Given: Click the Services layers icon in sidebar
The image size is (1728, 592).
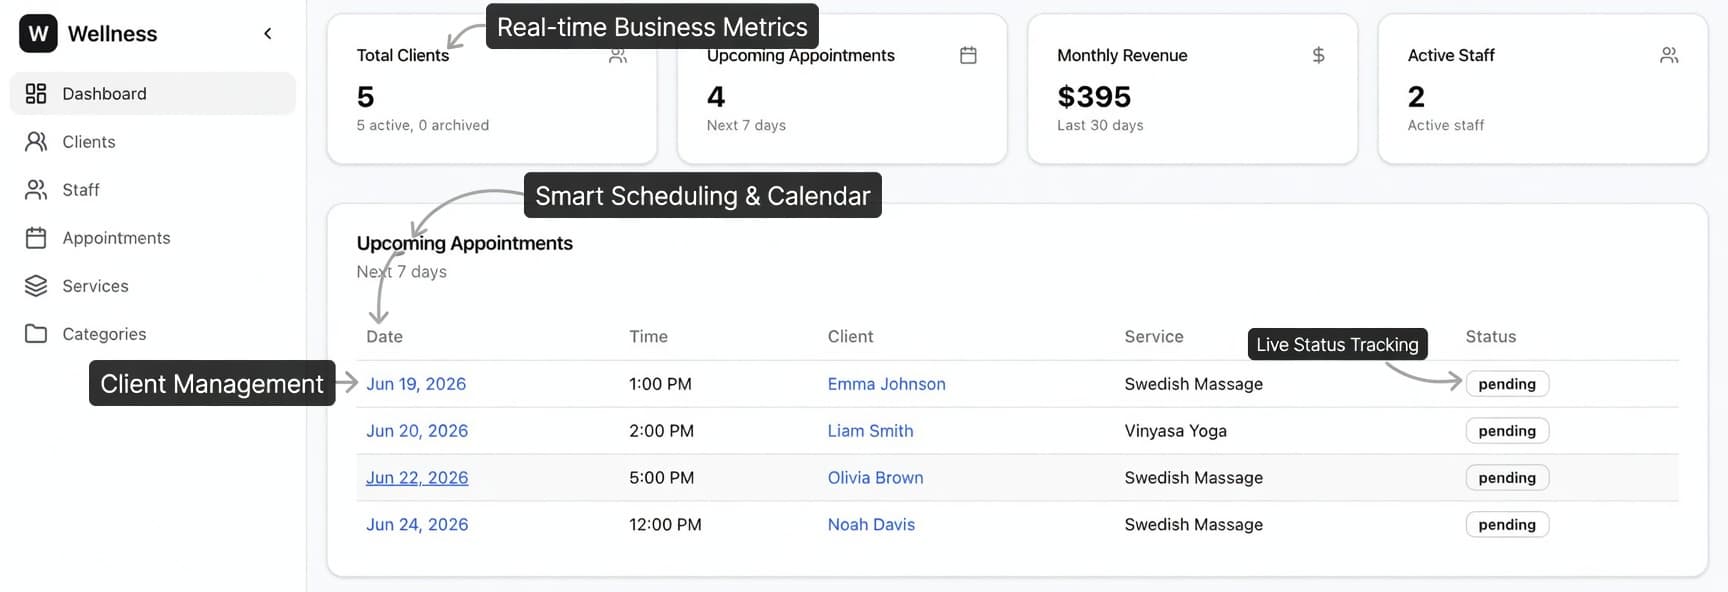Looking at the screenshot, I should (x=36, y=285).
